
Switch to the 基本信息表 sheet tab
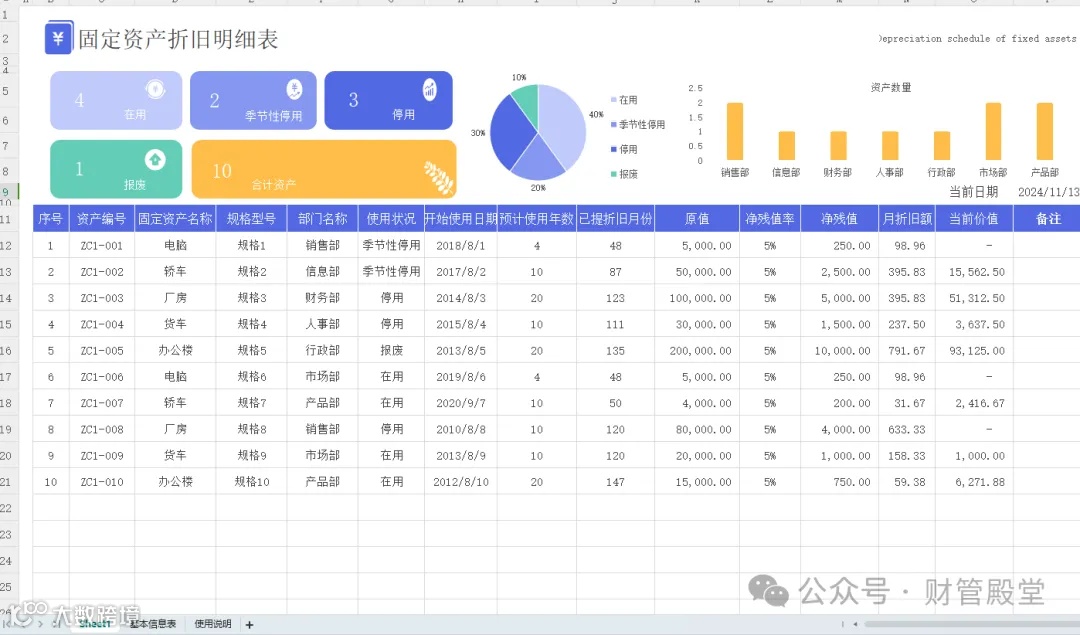[x=153, y=624]
